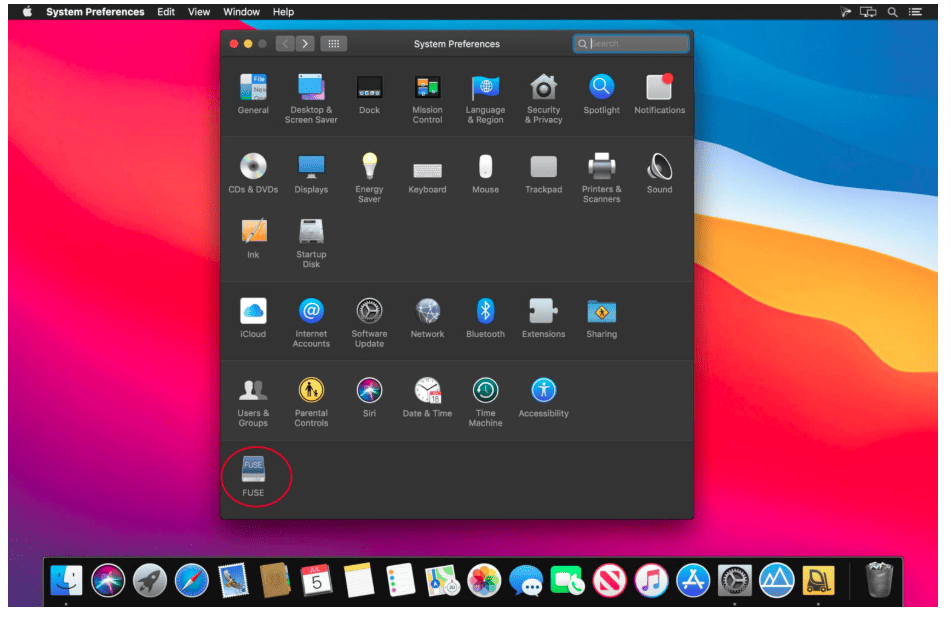Click the Show All grid button
Screen dimensions: 951x618
pos(334,44)
